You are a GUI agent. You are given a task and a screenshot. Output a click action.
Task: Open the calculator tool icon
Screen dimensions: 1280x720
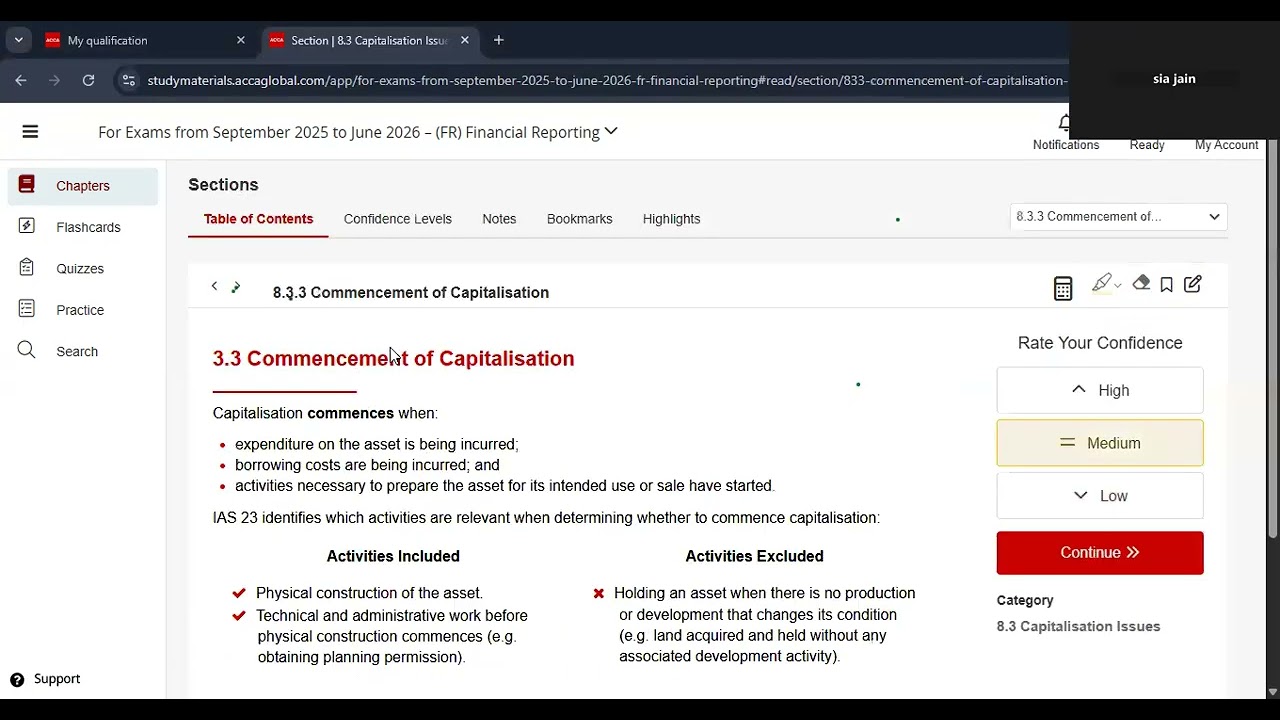(1063, 288)
